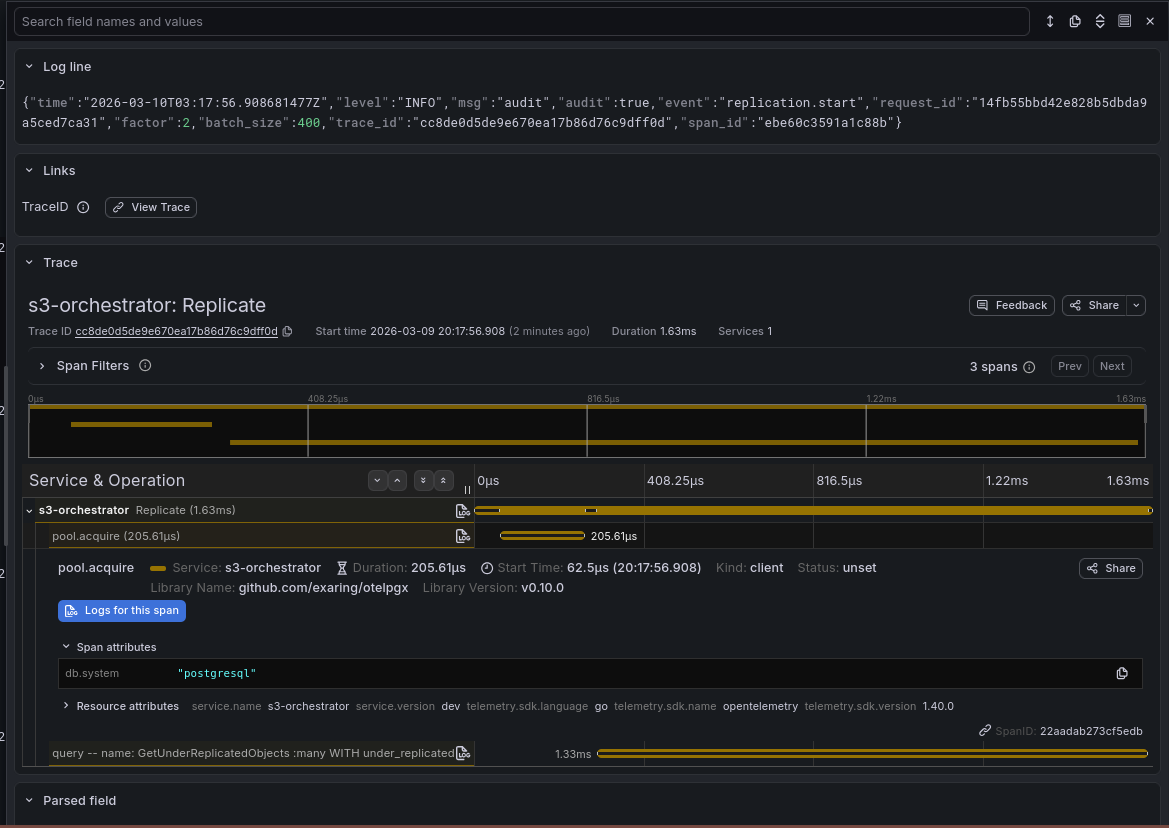Collapse the Links section
The image size is (1169, 828).
pos(29,171)
